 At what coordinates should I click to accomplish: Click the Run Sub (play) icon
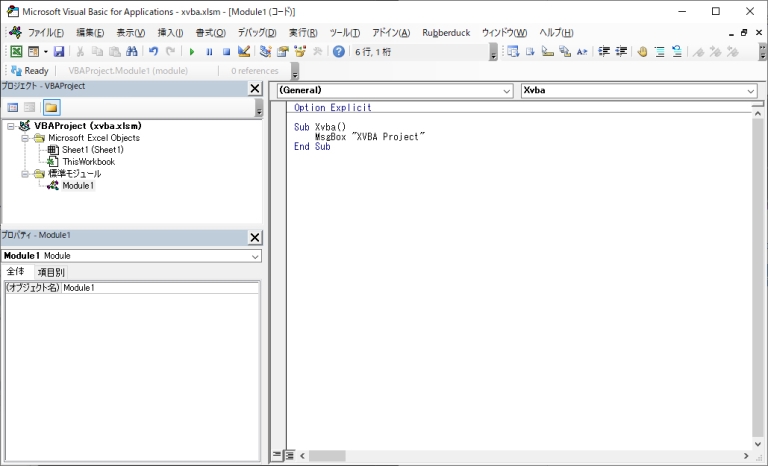point(192,52)
